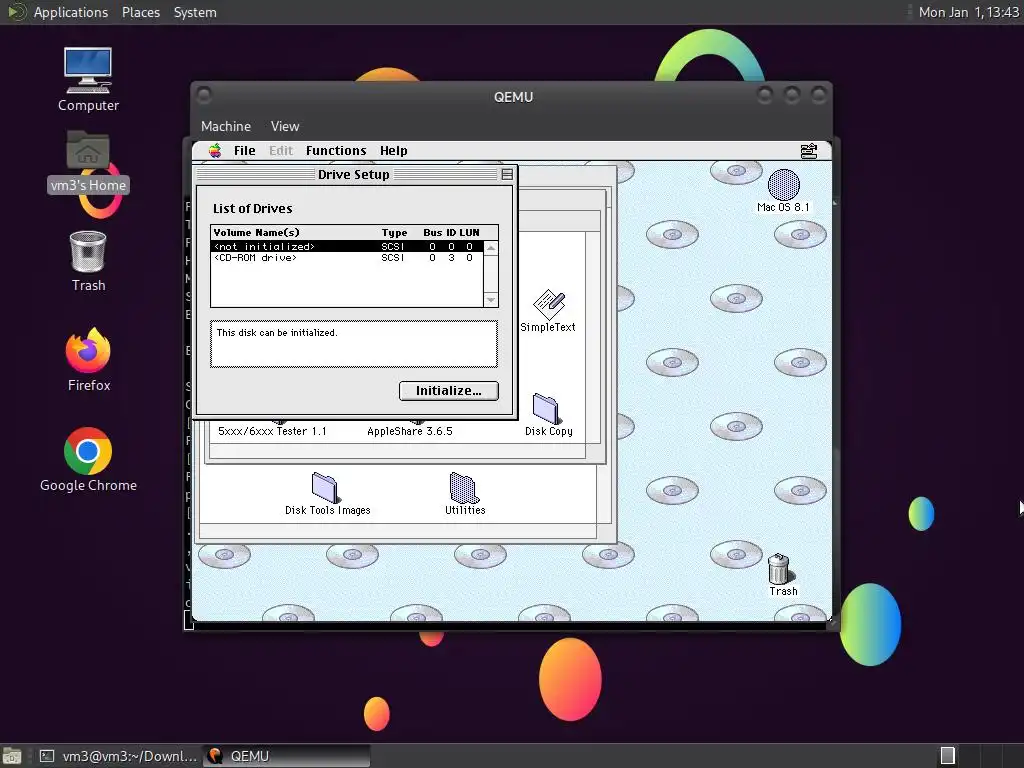This screenshot has height=768, width=1024.
Task: Click the Linux desktop Trash icon
Action: point(88,251)
